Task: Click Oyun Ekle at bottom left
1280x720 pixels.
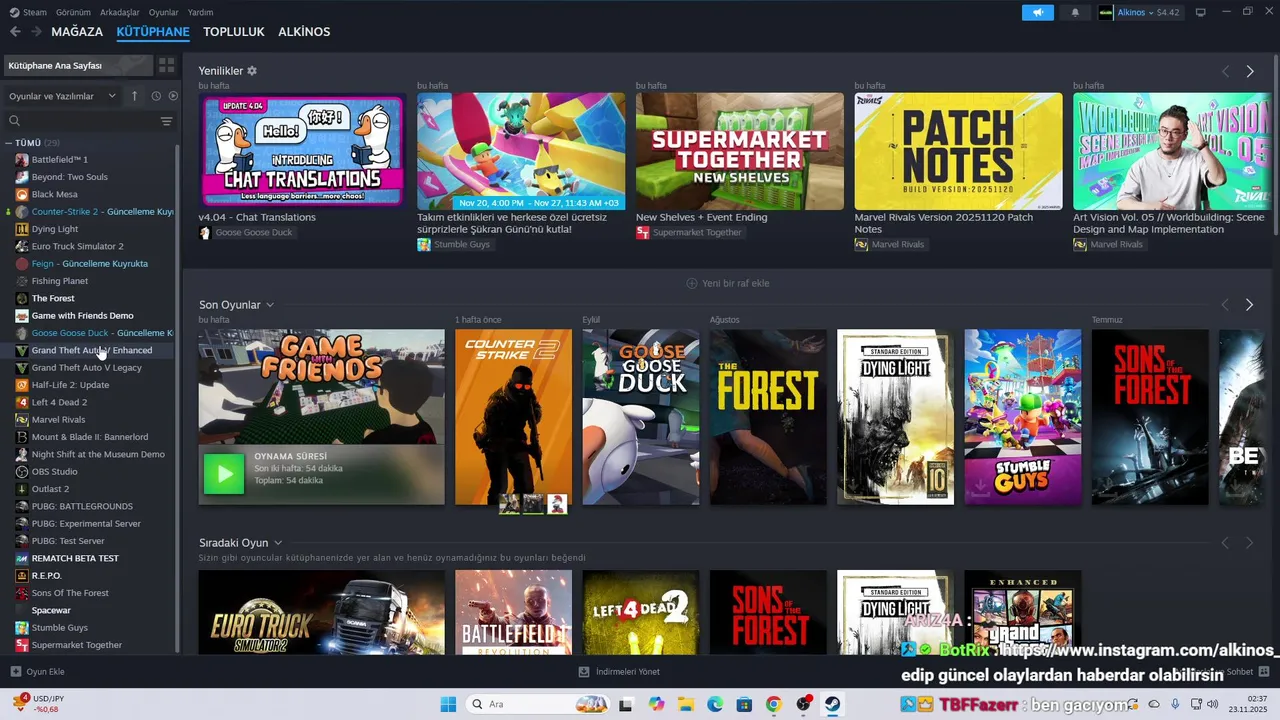Action: coord(37,672)
